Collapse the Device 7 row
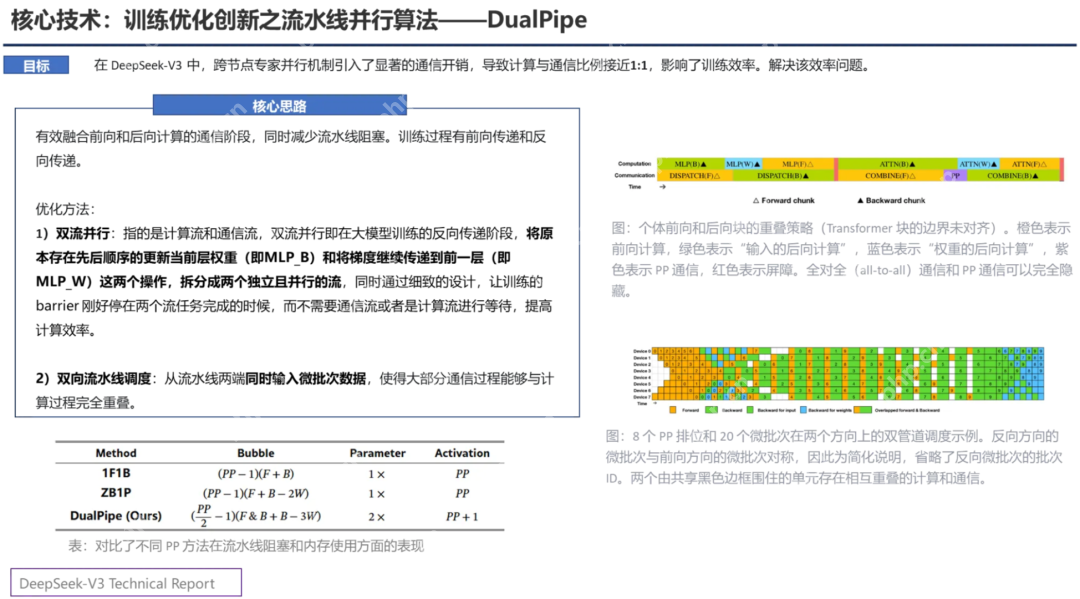 [x=640, y=397]
